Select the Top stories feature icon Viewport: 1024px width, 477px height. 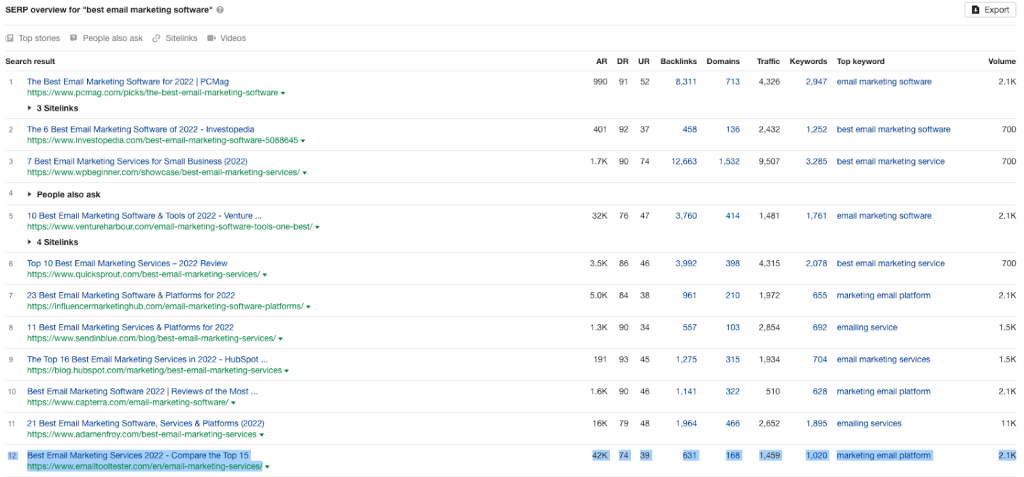pyautogui.click(x=9, y=39)
